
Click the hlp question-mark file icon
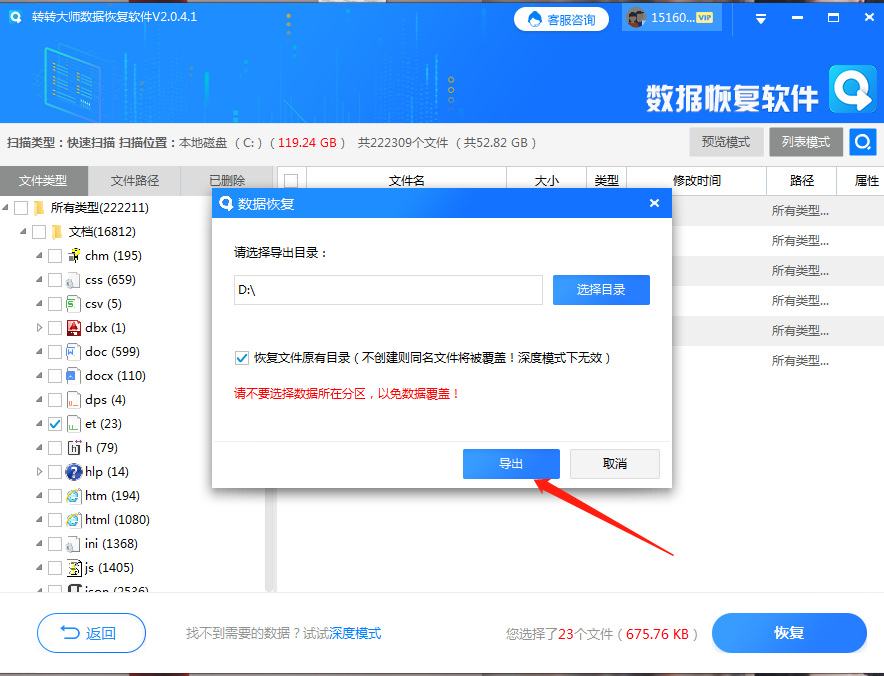click(x=73, y=471)
